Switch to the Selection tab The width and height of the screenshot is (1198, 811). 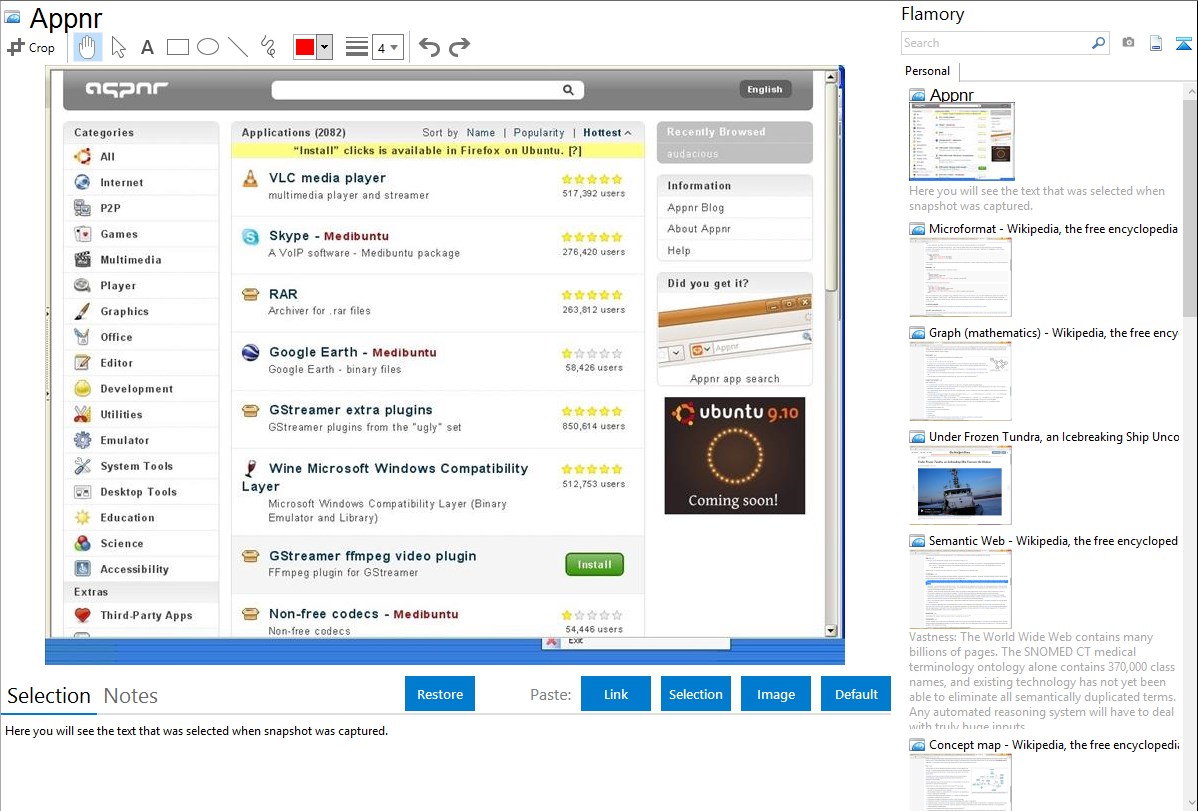pos(49,696)
